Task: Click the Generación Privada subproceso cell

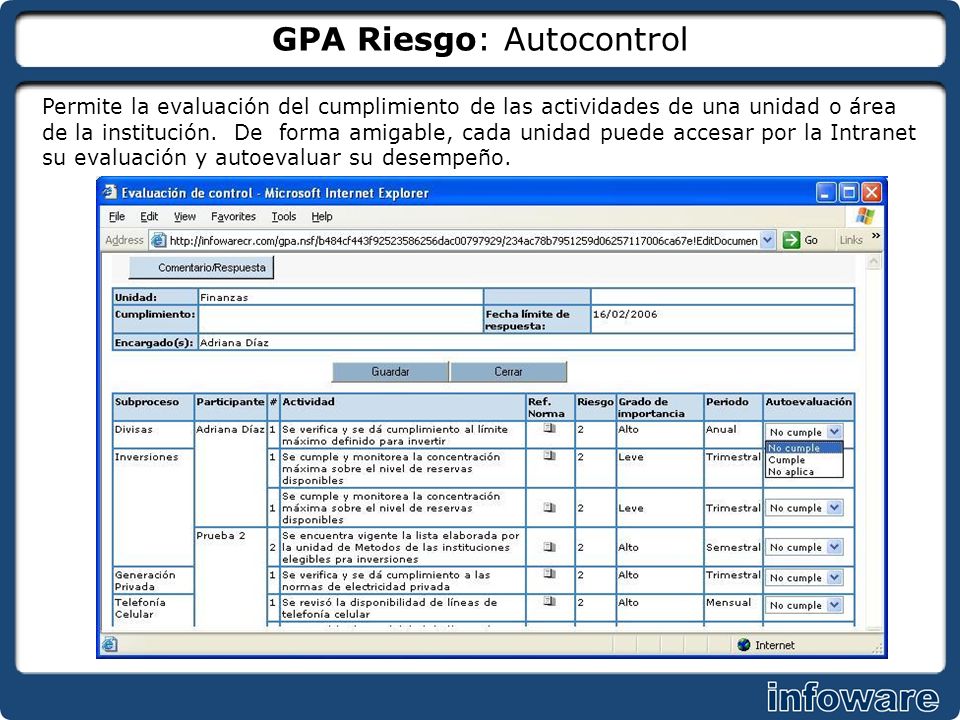Action: 153,580
